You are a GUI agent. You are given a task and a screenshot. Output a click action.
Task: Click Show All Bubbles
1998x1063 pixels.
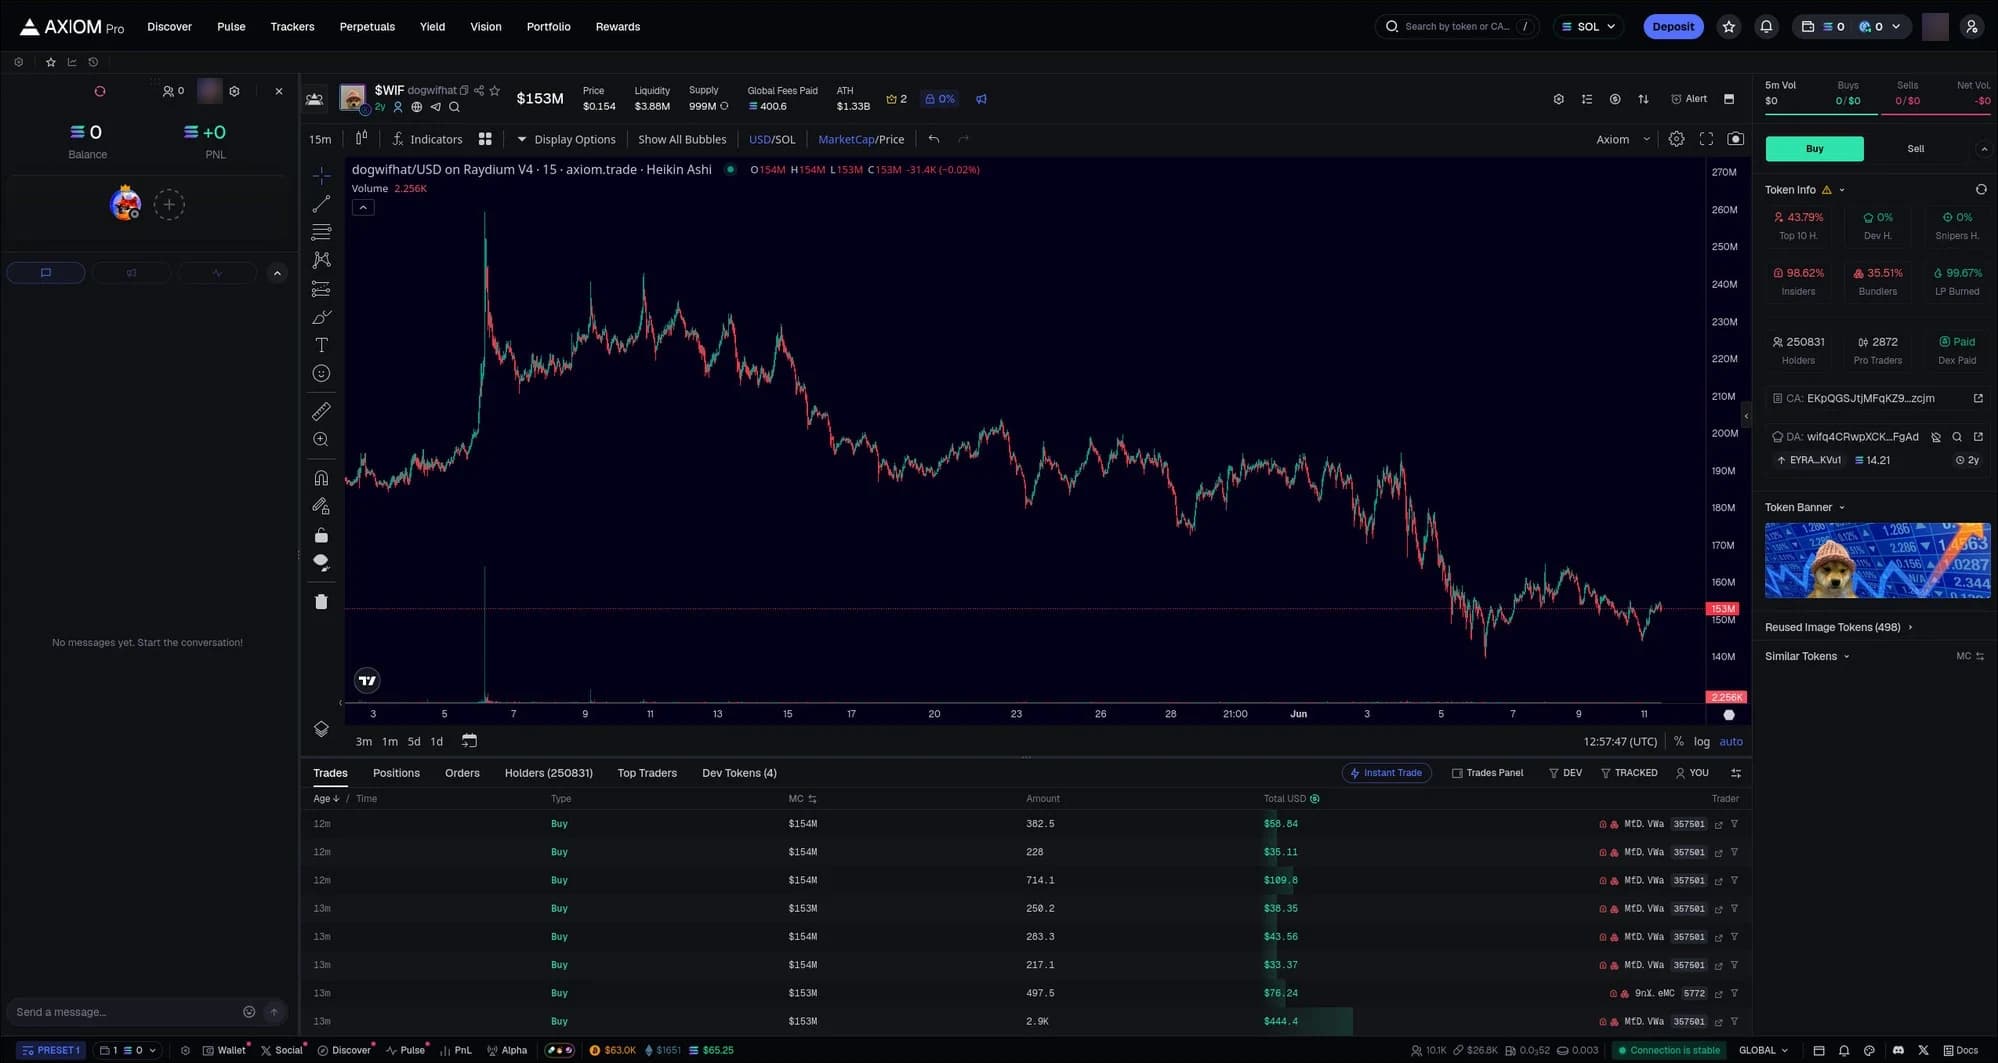tap(682, 139)
